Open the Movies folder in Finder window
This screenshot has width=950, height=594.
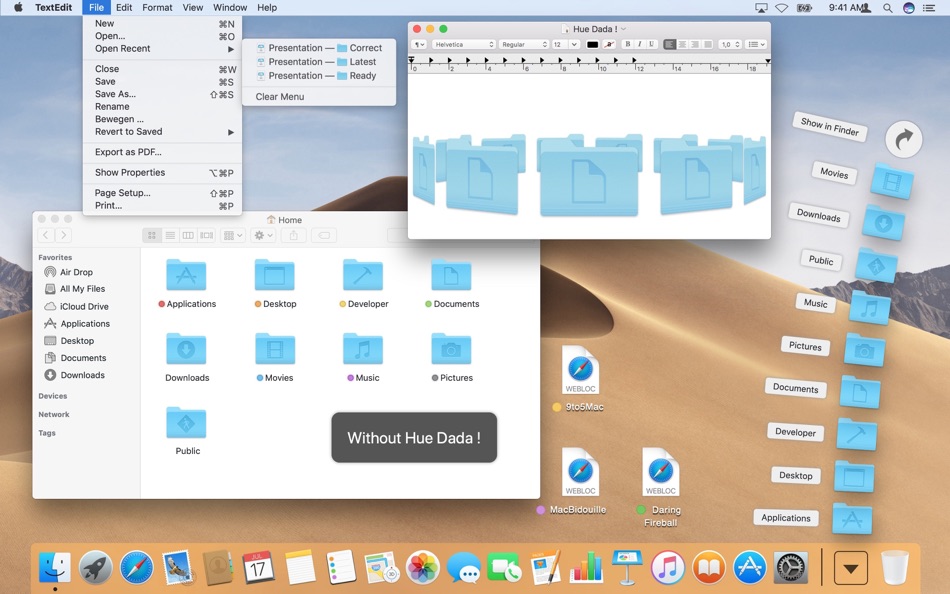[274, 350]
